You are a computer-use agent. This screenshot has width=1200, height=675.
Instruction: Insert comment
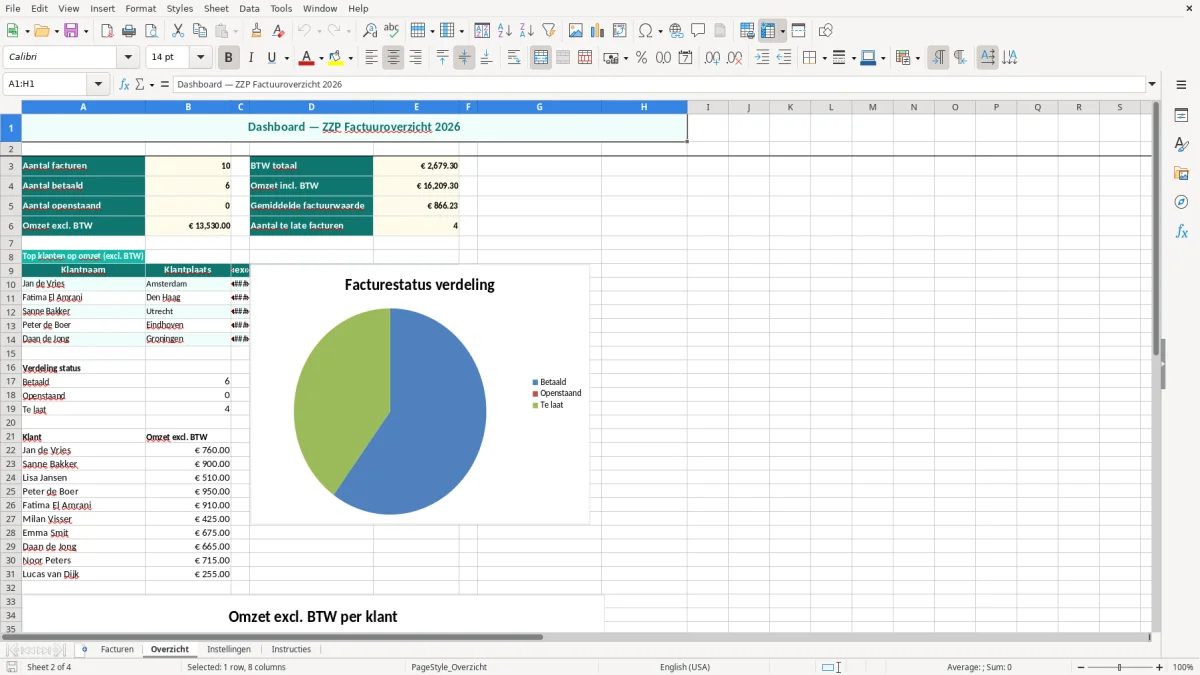coord(698,31)
